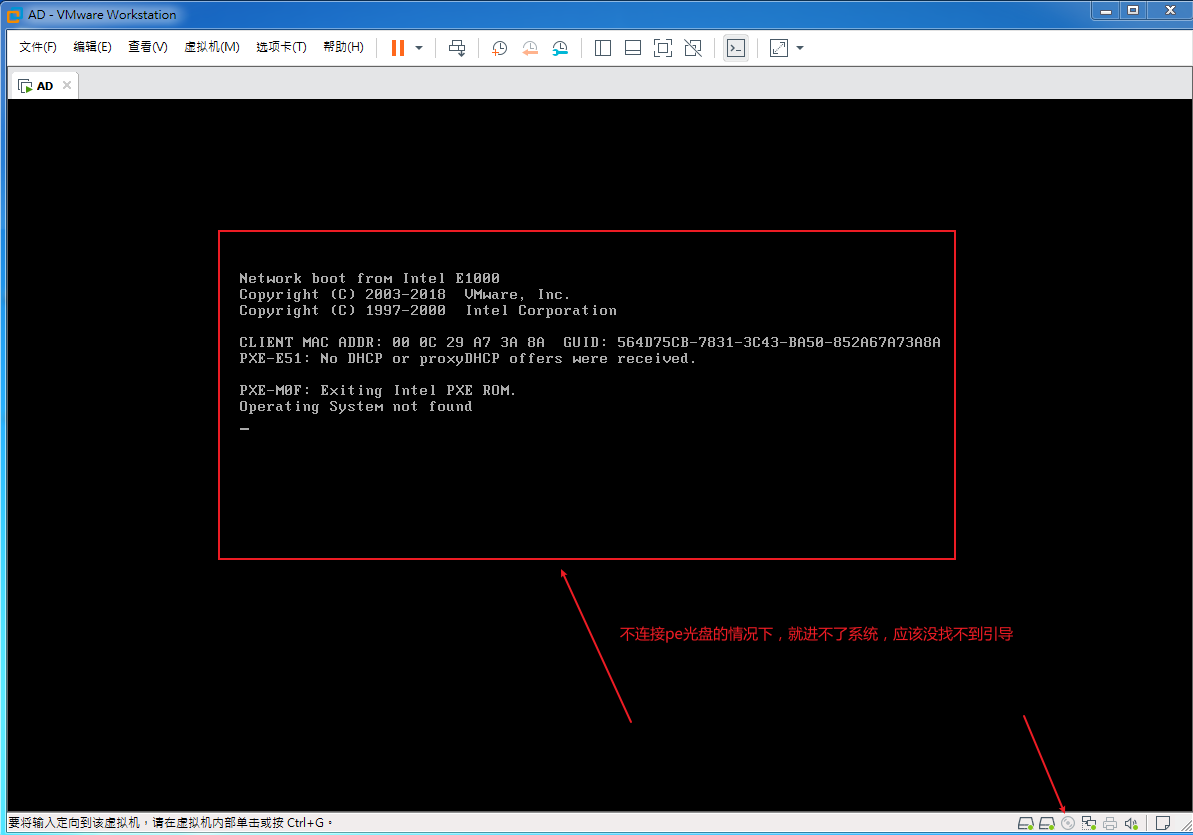The height and width of the screenshot is (835, 1193).
Task: Close the AD tab
Action: (67, 85)
